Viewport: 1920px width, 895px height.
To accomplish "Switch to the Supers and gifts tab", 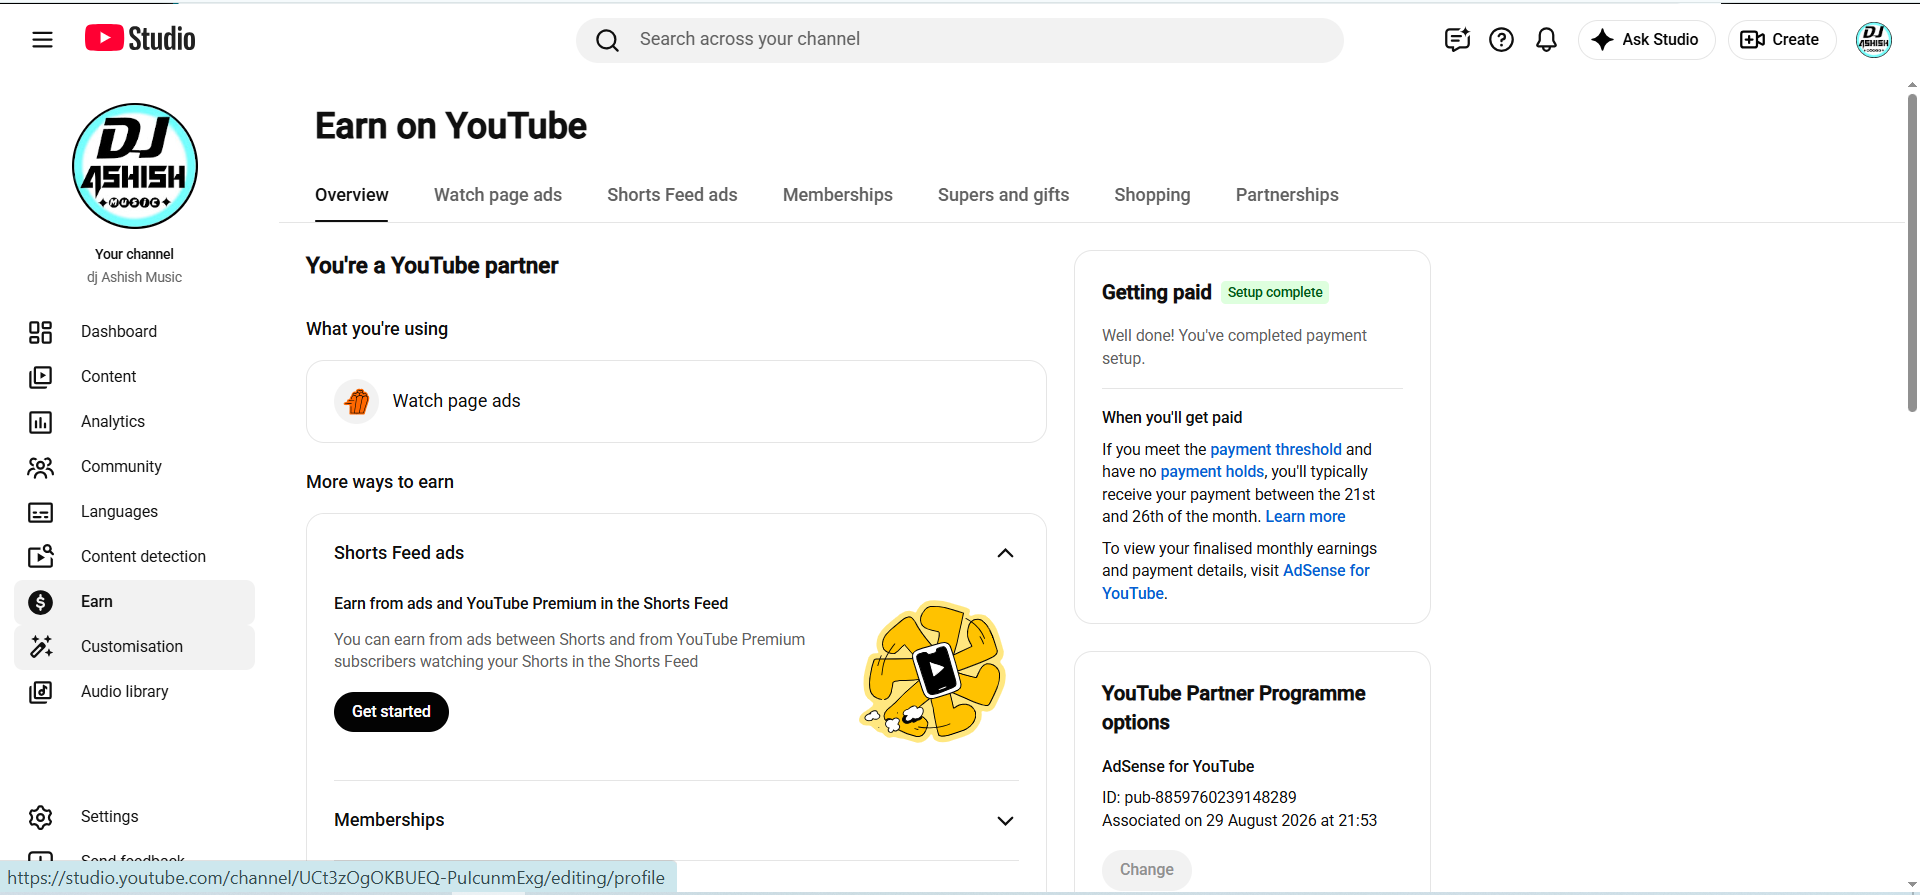I will (x=1003, y=195).
